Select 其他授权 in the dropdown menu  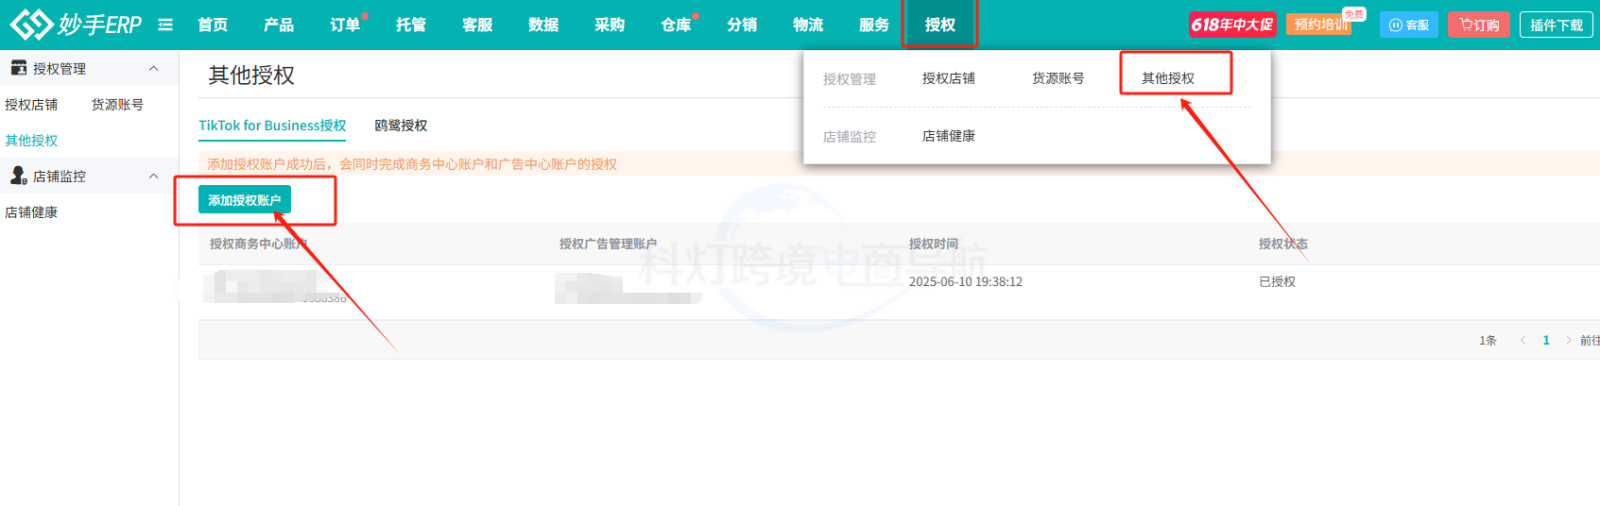(x=1168, y=78)
